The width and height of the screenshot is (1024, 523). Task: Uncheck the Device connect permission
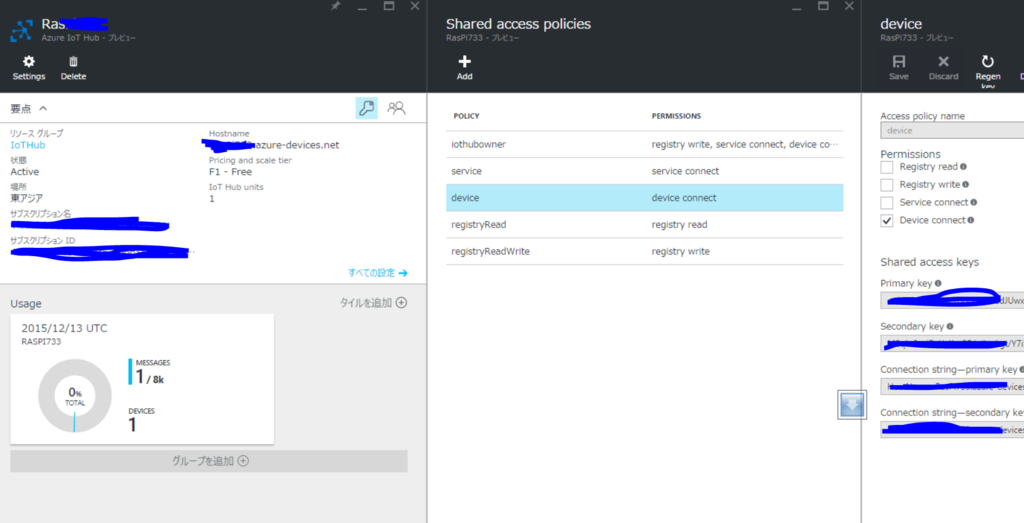[x=886, y=221]
